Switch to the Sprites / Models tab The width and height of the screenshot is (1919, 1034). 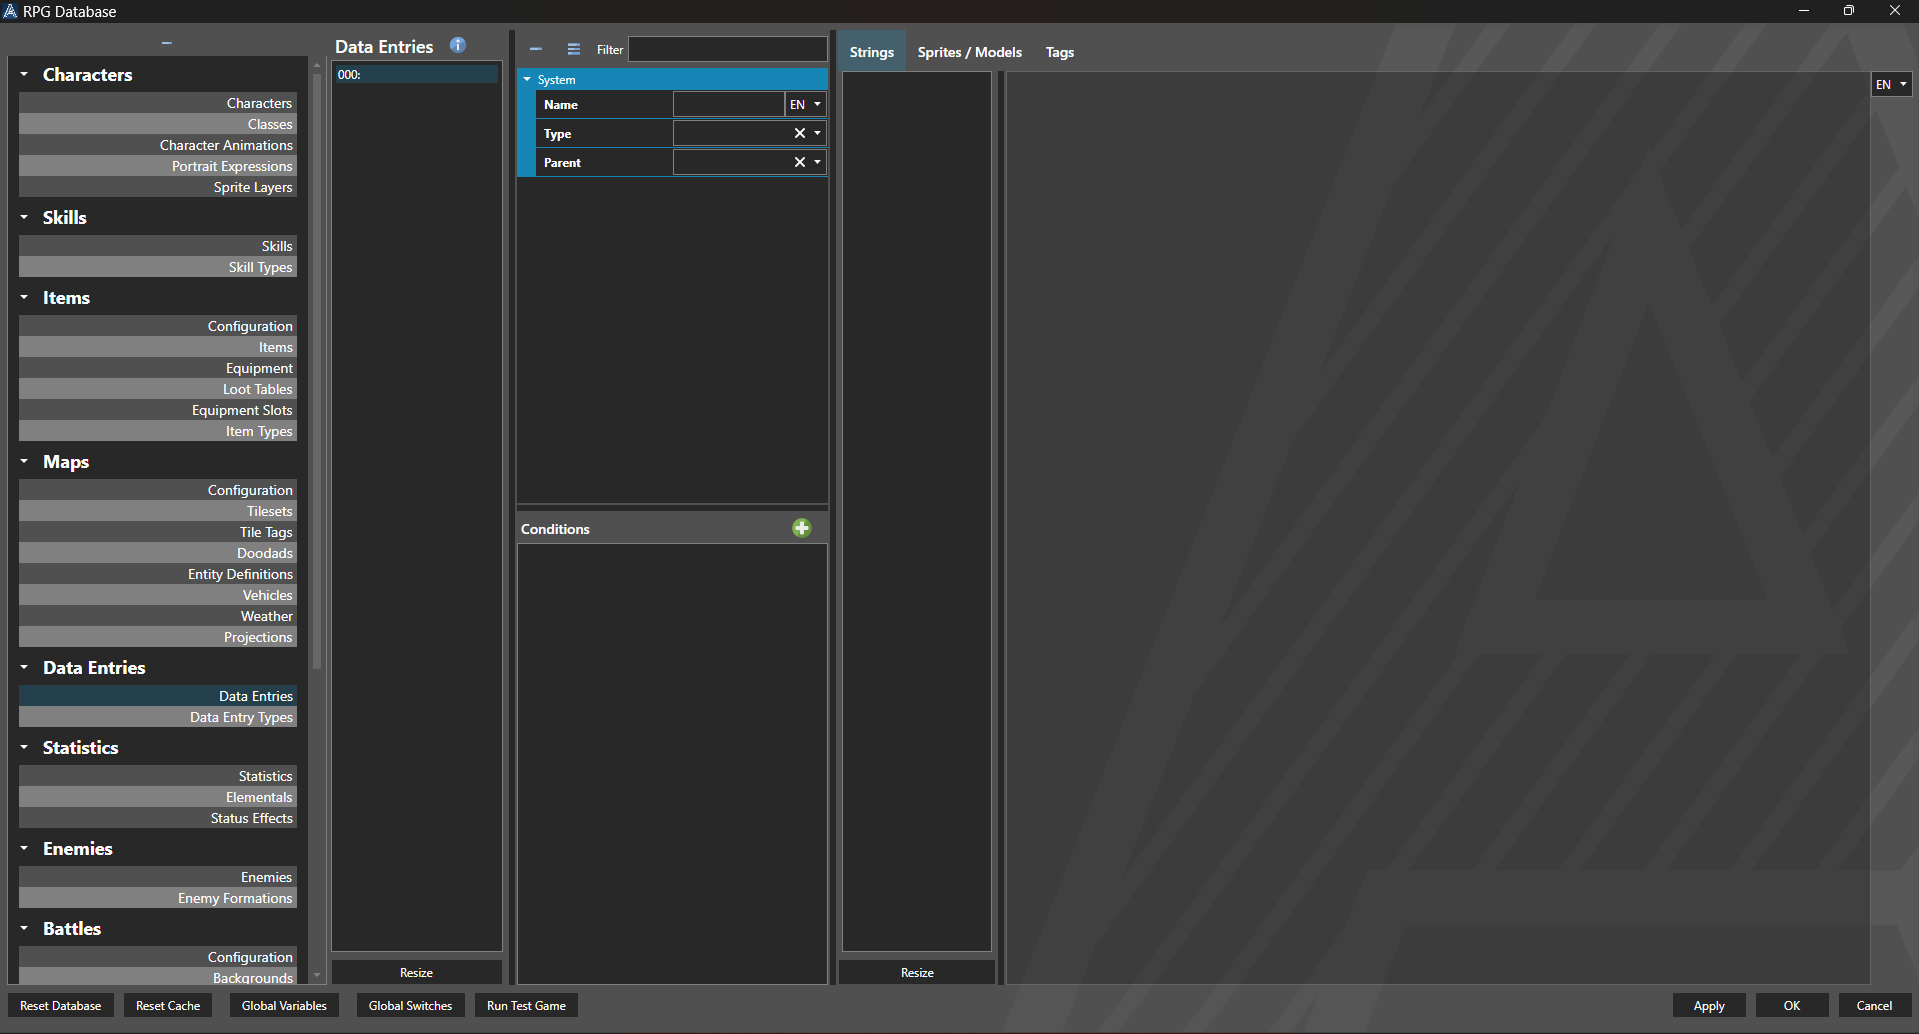click(x=968, y=52)
